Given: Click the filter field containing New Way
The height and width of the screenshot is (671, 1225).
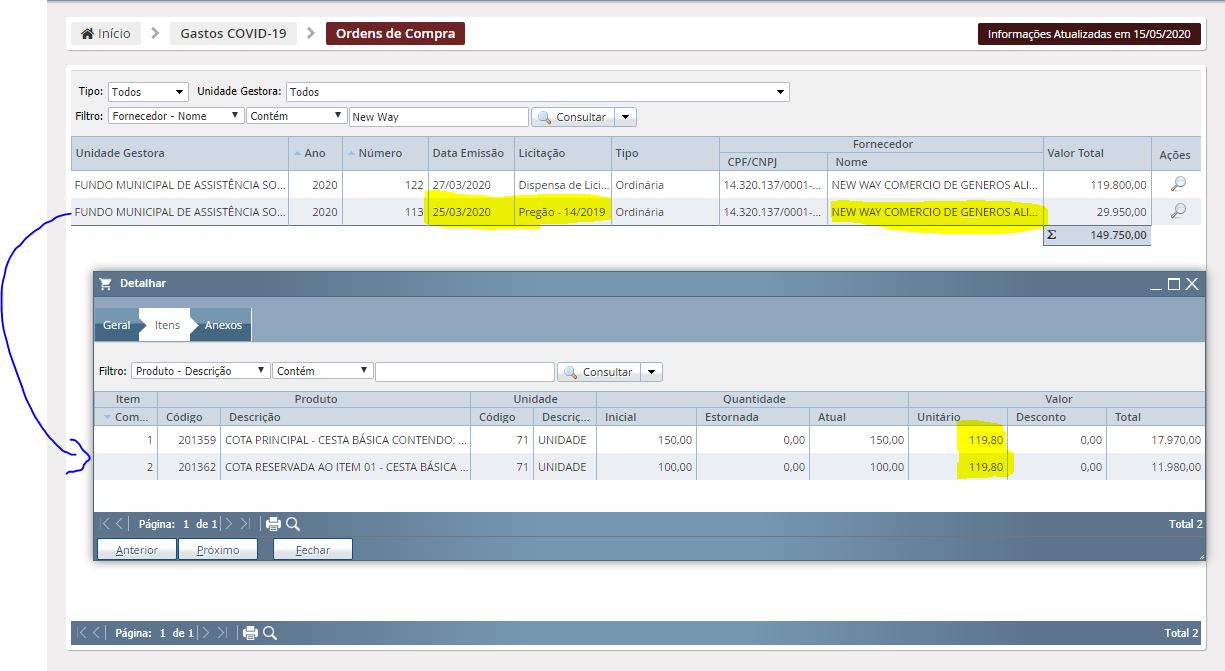Looking at the screenshot, I should (439, 117).
